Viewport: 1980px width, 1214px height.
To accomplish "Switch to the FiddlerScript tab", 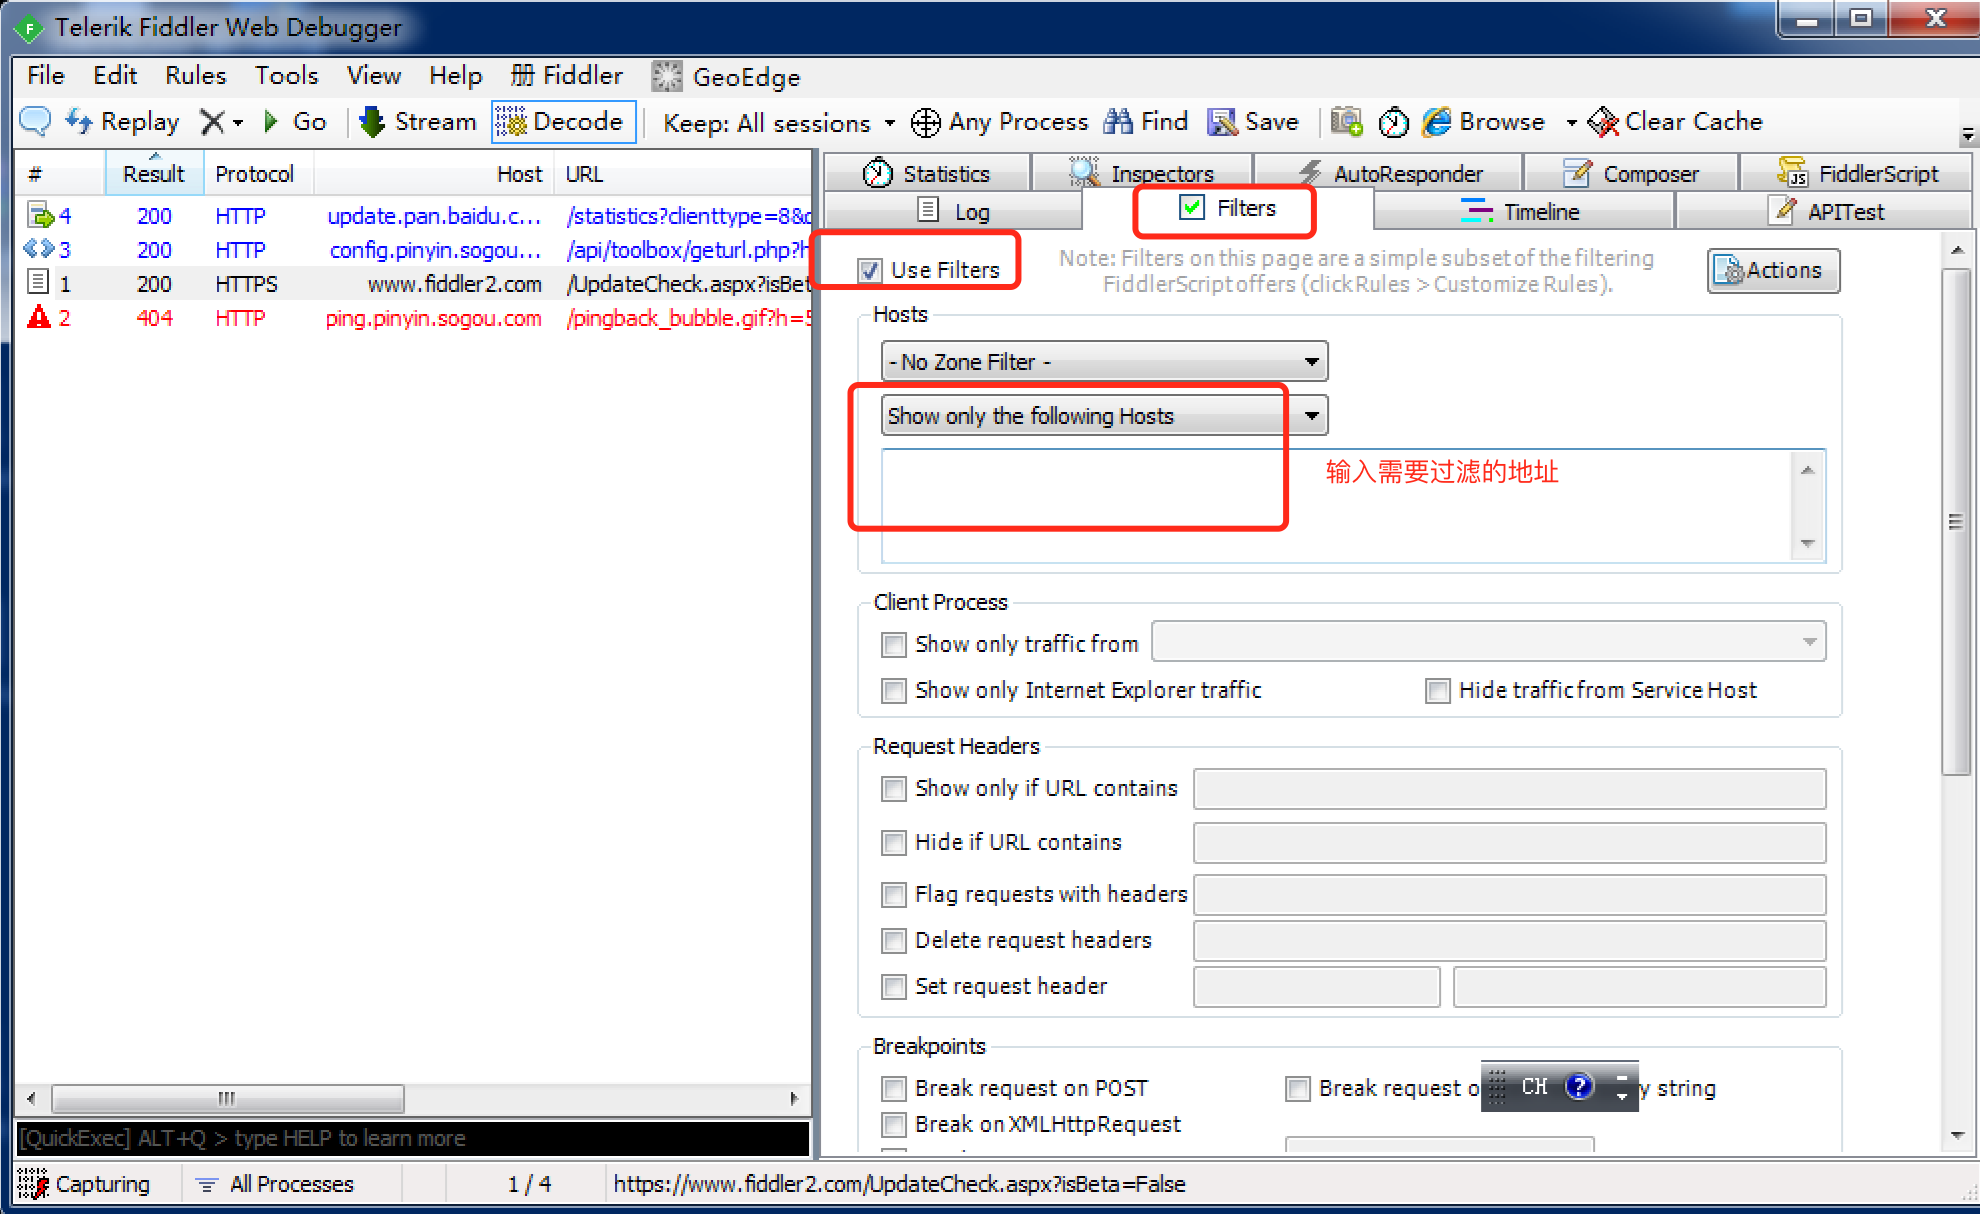I will pyautogui.click(x=1858, y=173).
